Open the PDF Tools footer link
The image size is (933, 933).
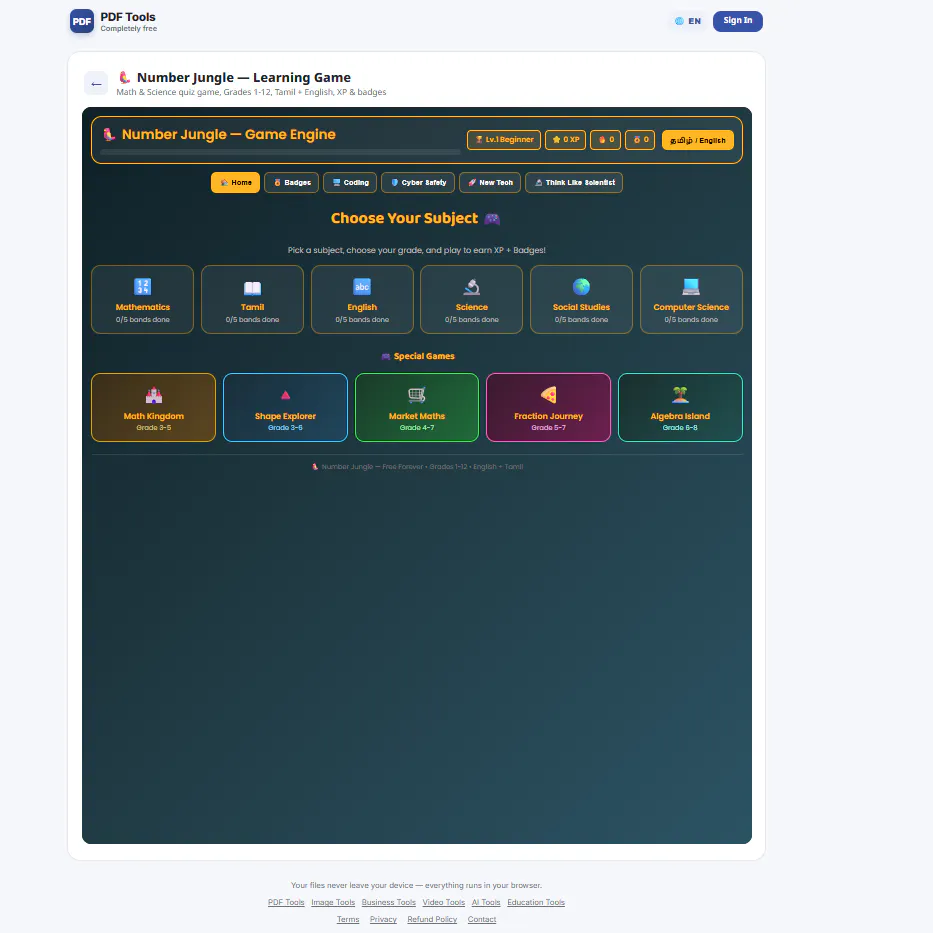(x=286, y=902)
